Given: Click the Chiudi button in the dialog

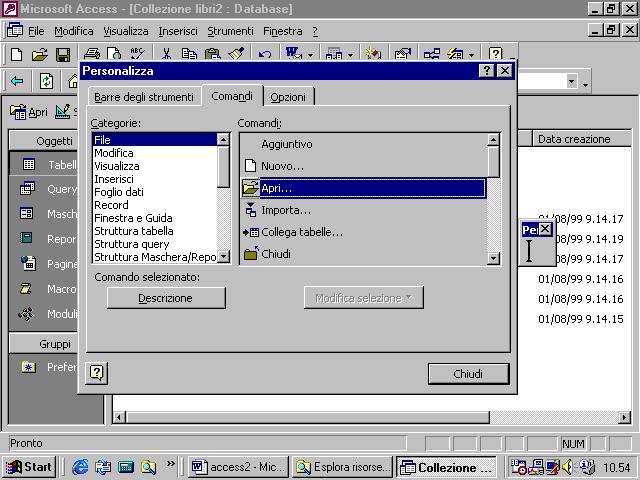Looking at the screenshot, I should point(468,373).
